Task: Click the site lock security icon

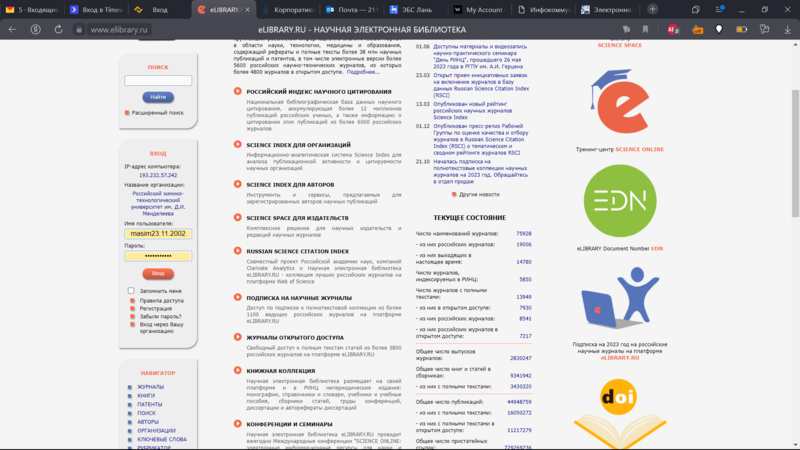Action: 79,30
